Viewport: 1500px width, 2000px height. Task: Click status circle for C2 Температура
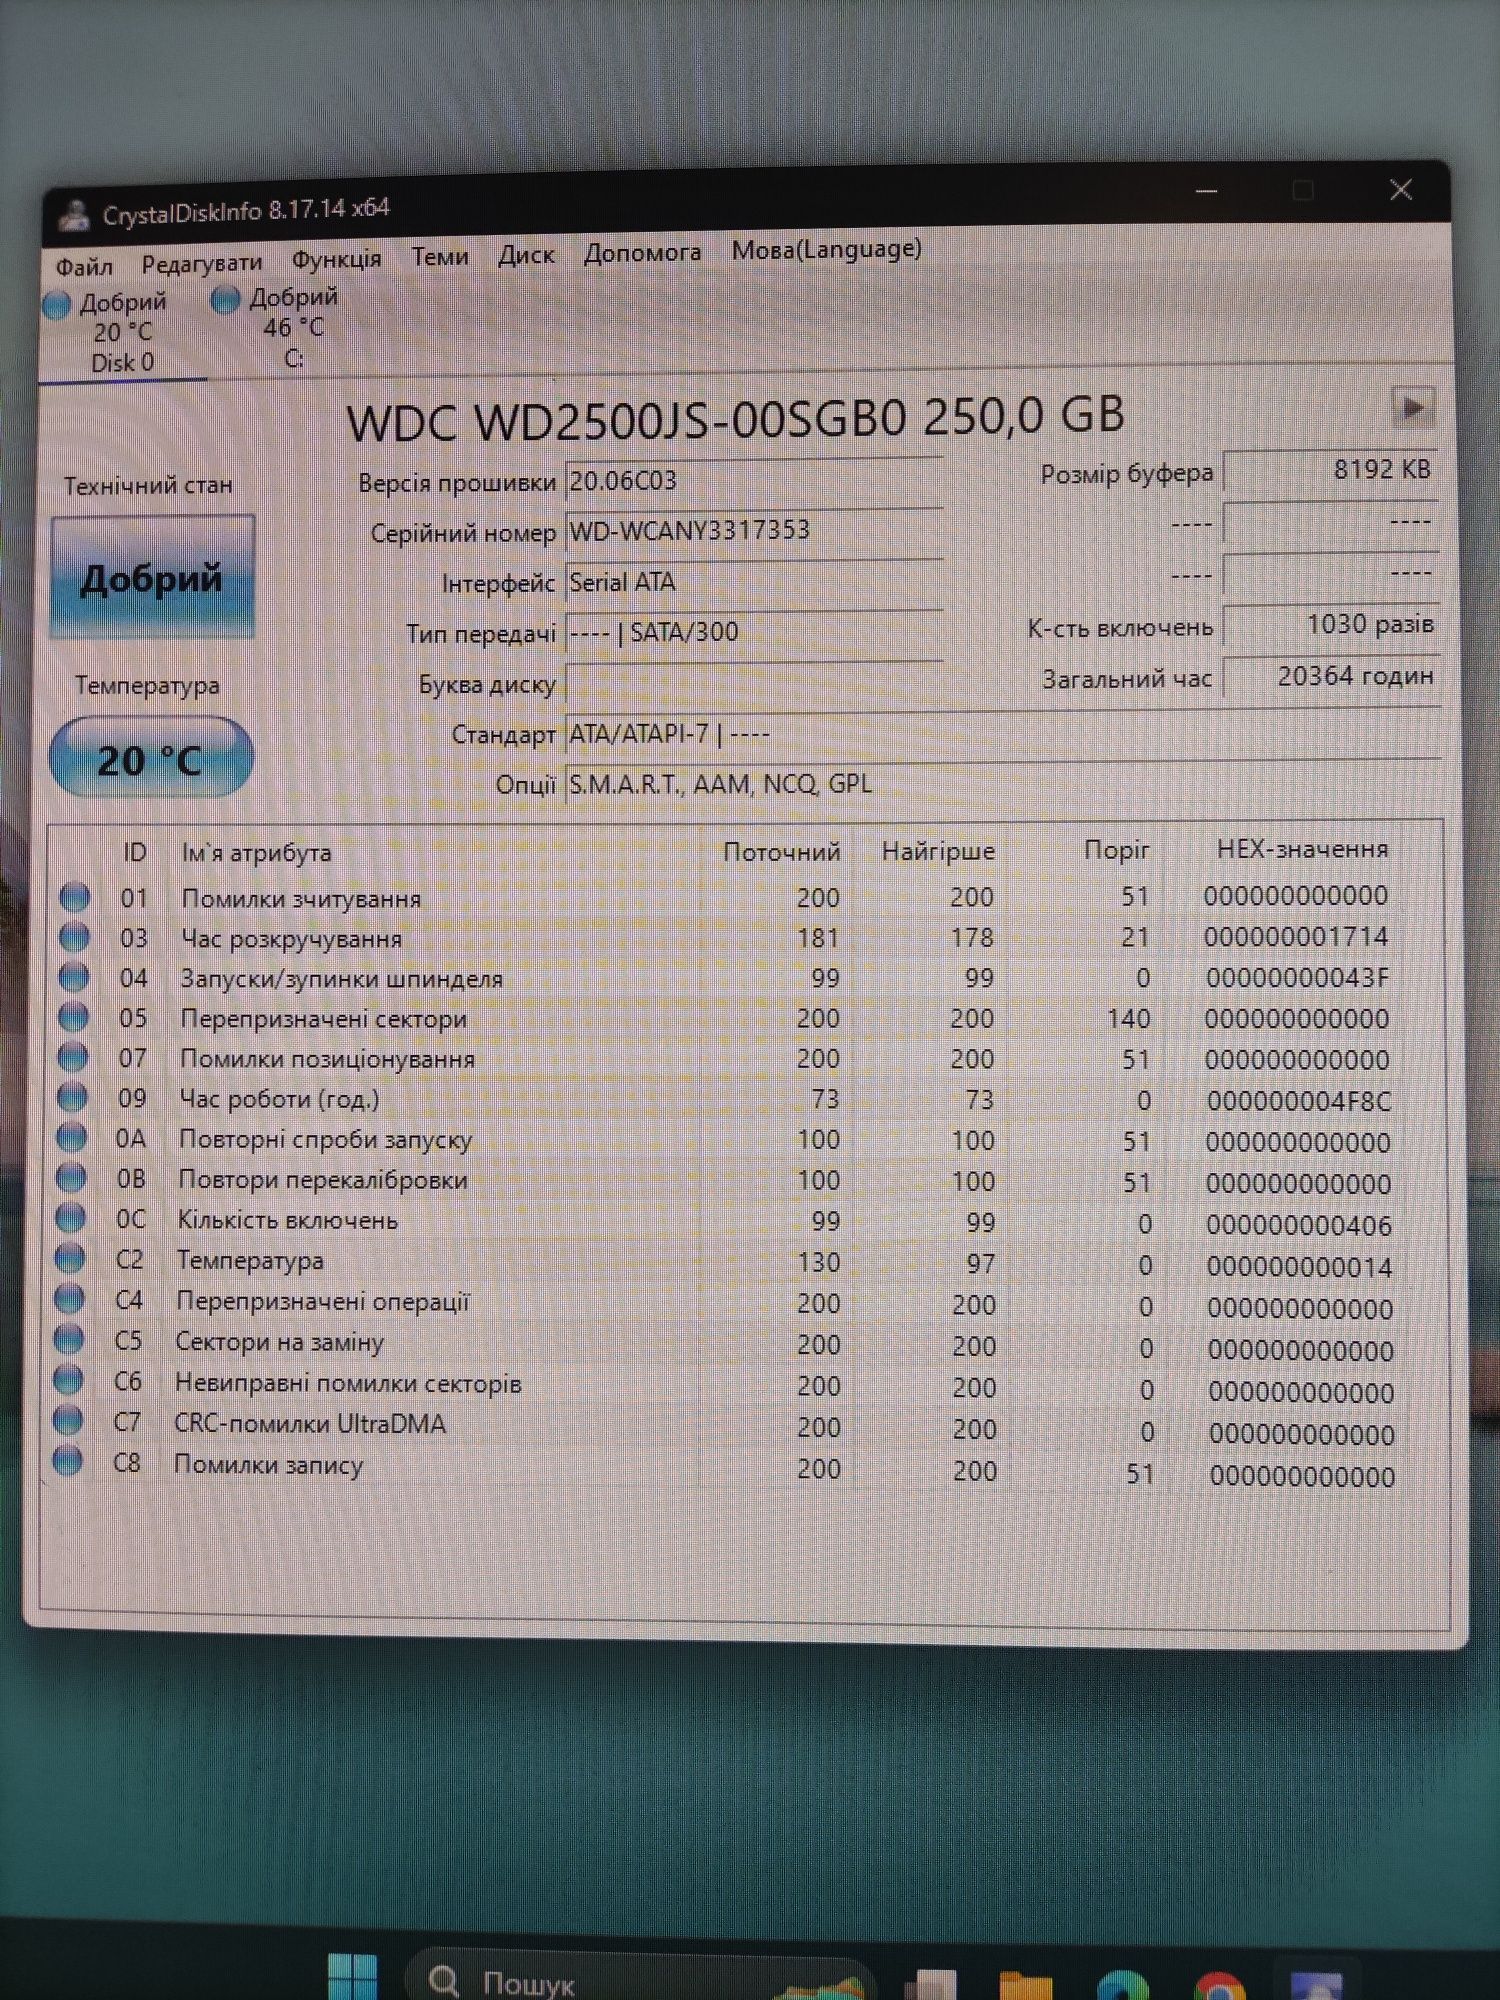coord(70,1258)
